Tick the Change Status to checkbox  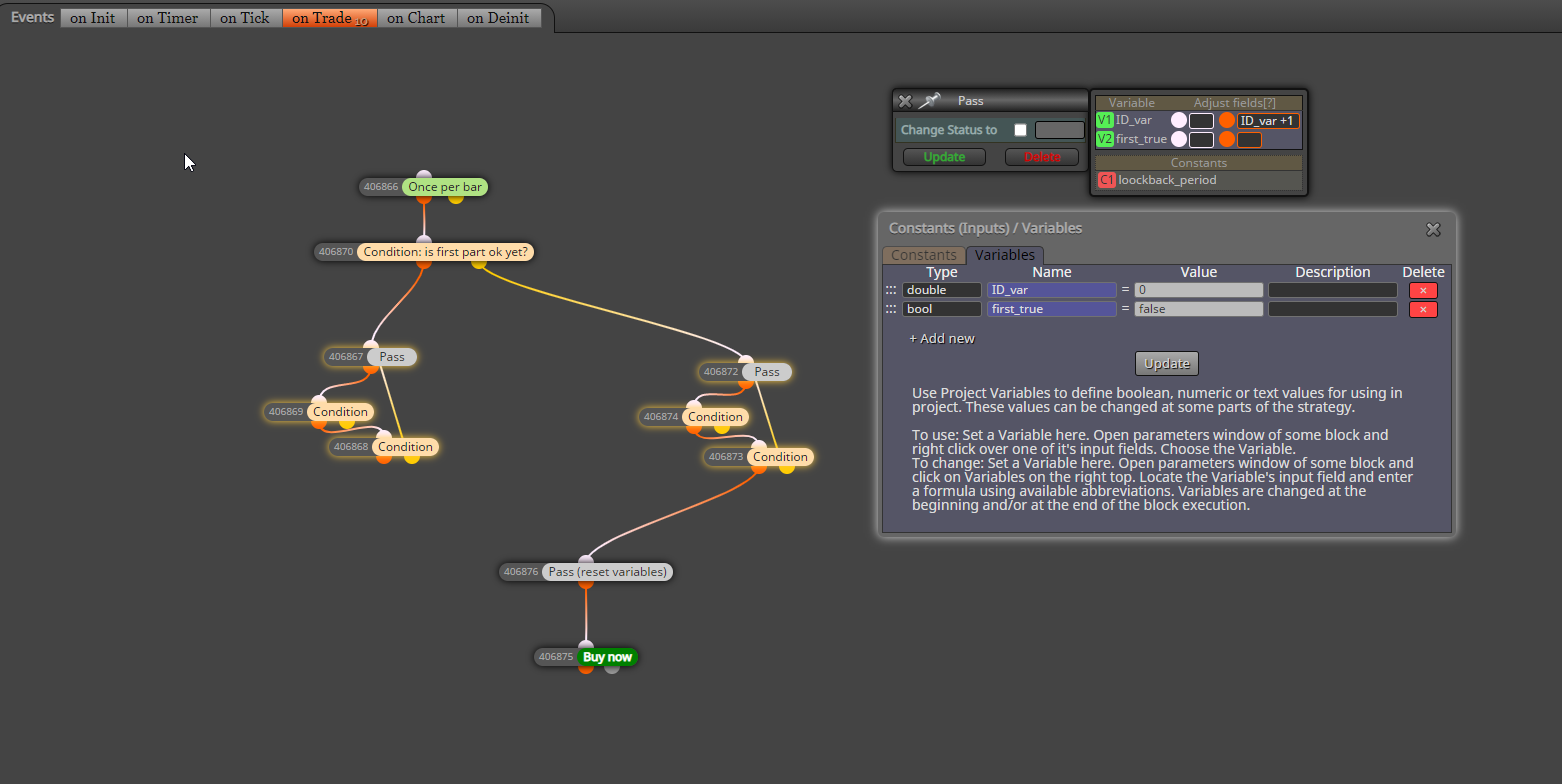[1020, 130]
